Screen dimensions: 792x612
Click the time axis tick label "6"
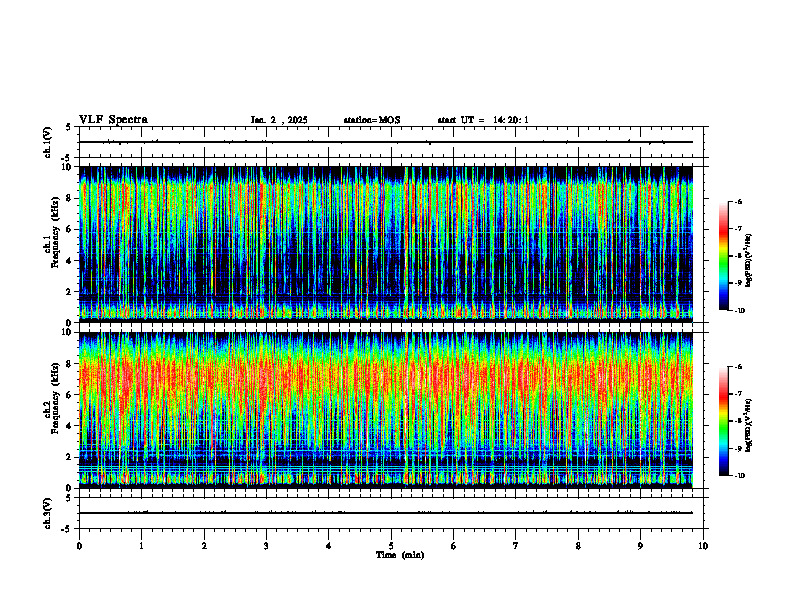click(x=454, y=546)
